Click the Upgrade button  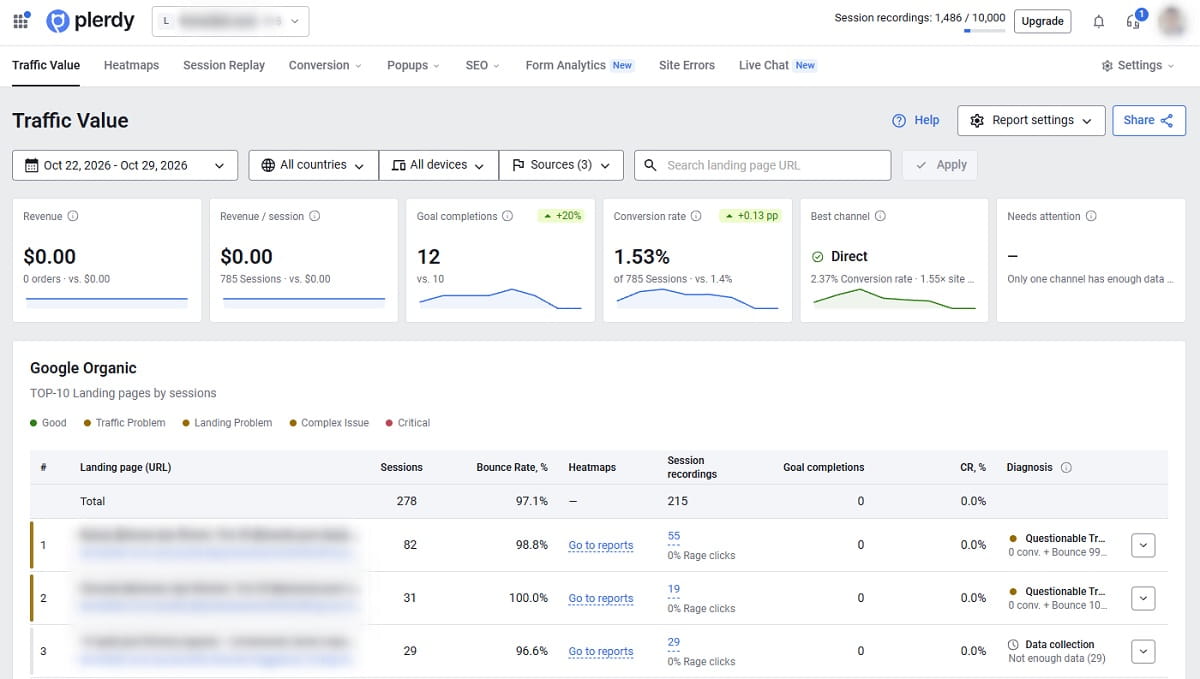point(1042,21)
